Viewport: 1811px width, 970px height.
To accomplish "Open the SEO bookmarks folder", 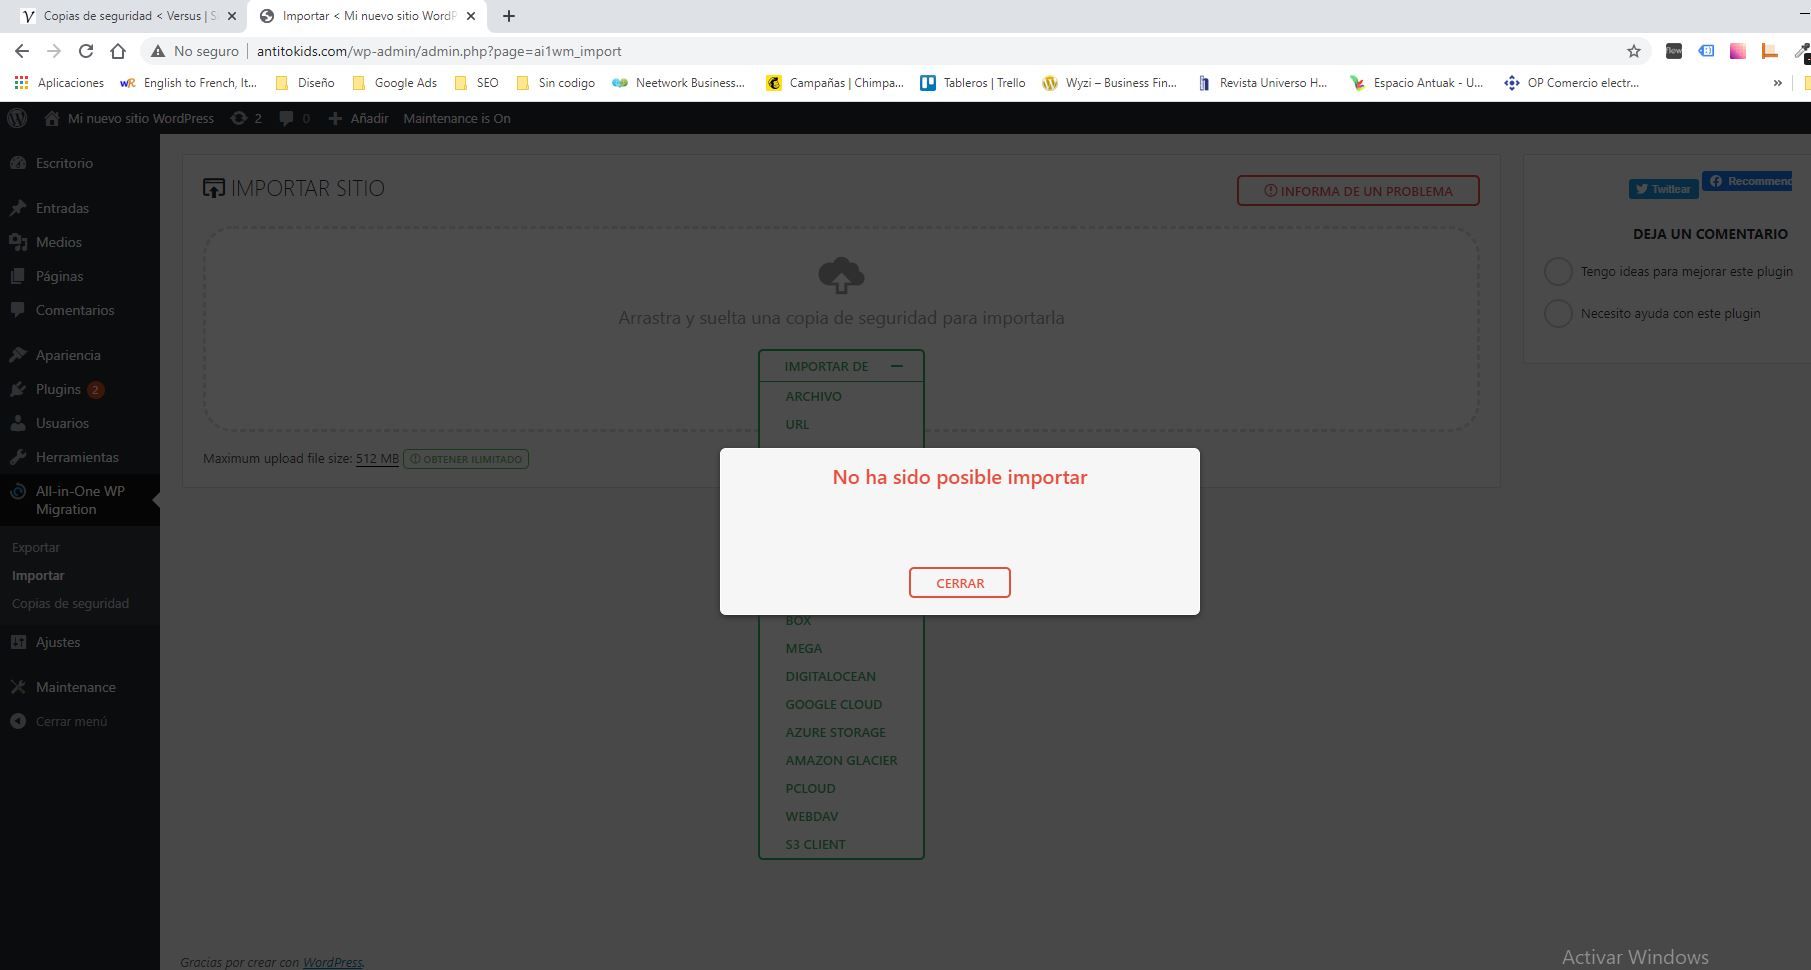I will coord(477,83).
